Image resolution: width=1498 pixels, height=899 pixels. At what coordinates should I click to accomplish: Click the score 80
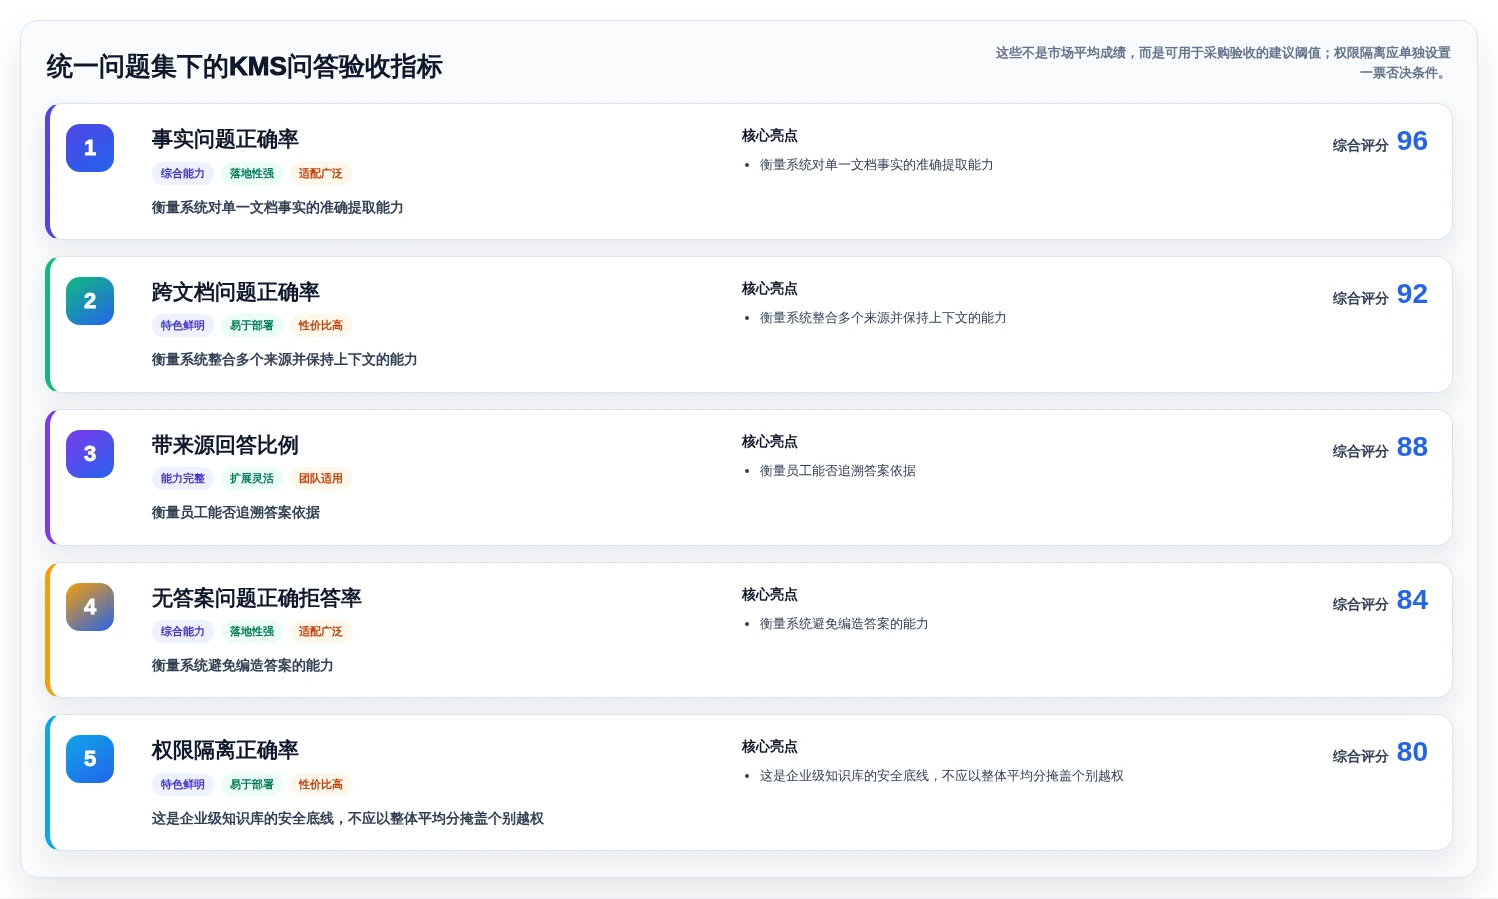[1412, 752]
